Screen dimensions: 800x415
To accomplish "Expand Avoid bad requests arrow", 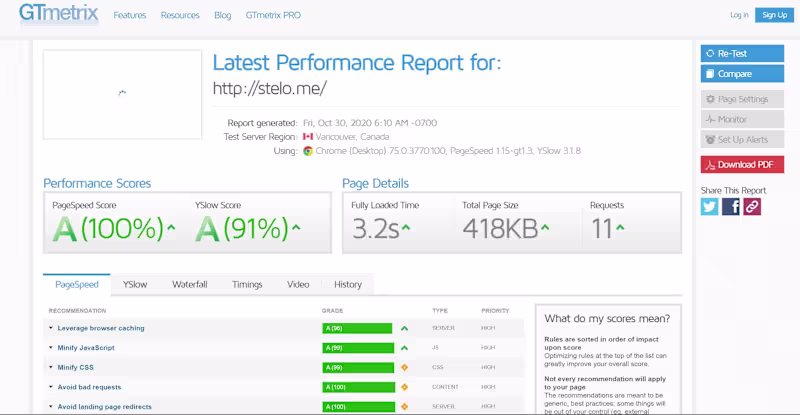I will 51,387.
